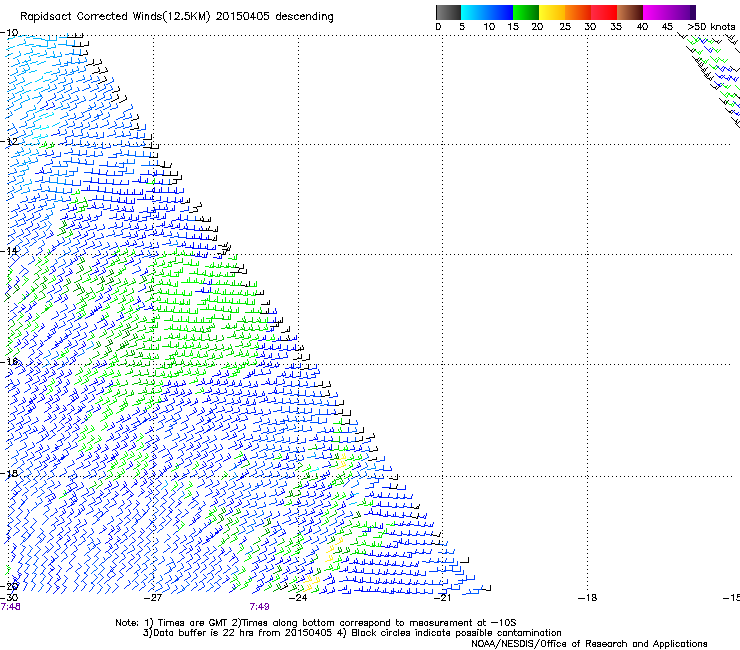Click the gray 0-5 knots color swatch
The width and height of the screenshot is (740, 650).
coord(448,12)
